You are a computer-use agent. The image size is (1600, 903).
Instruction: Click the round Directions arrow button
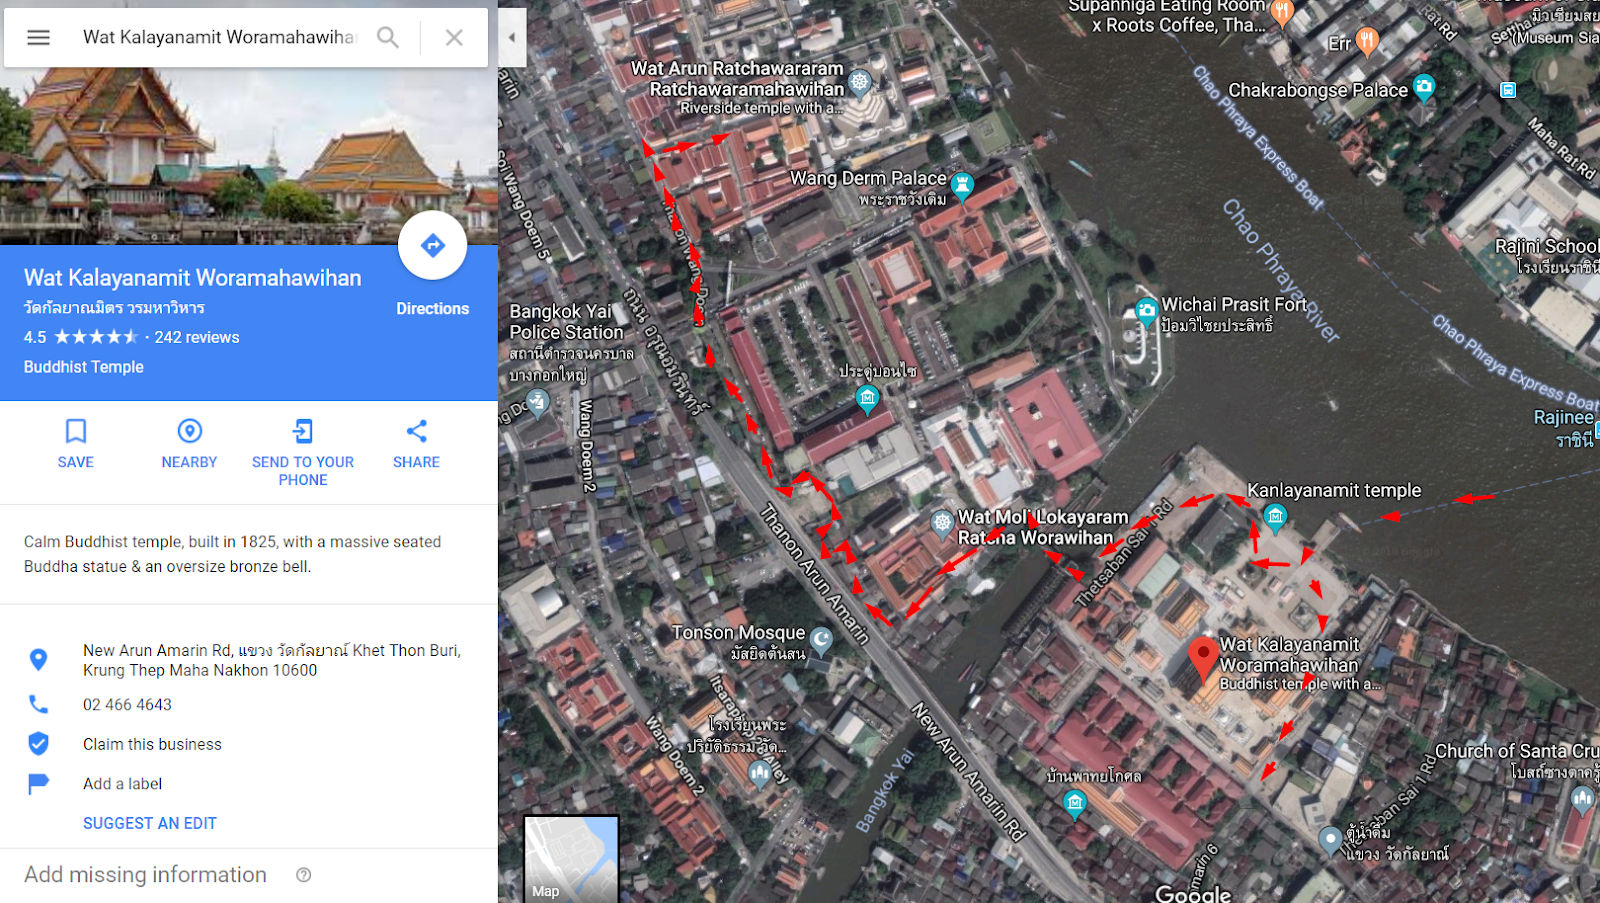tap(432, 245)
